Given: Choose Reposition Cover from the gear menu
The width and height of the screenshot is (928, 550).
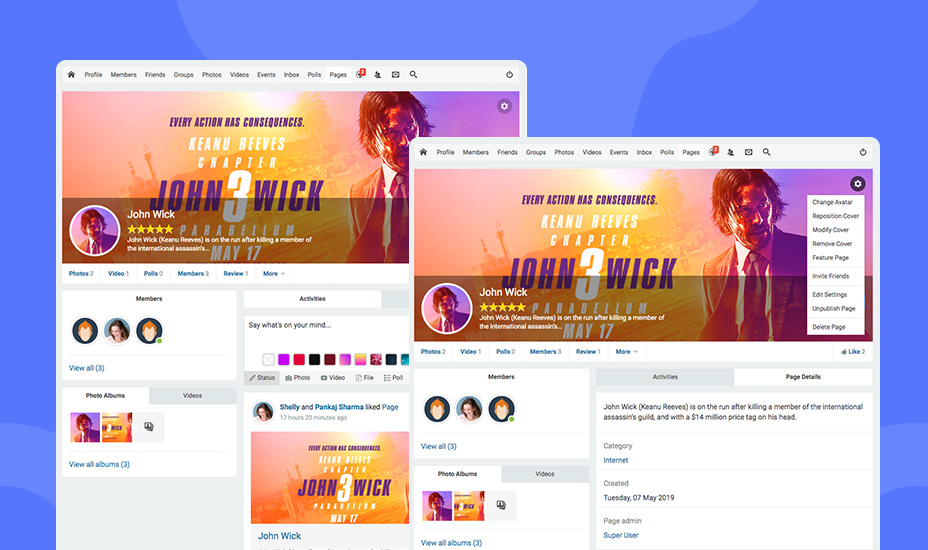Looking at the screenshot, I should click(835, 216).
